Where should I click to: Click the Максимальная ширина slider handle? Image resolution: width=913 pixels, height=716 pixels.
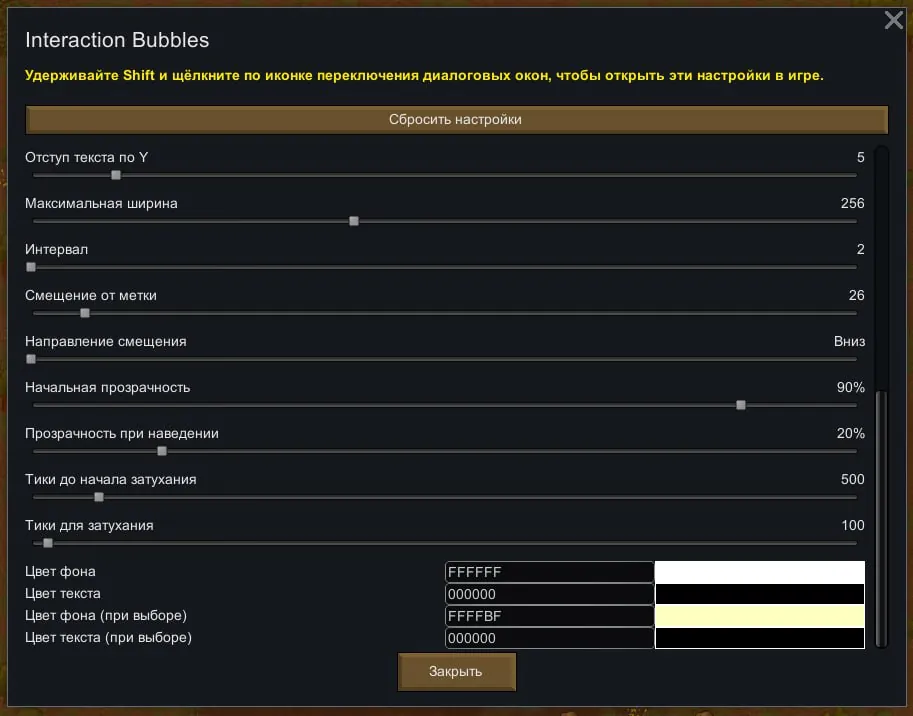[x=354, y=221]
